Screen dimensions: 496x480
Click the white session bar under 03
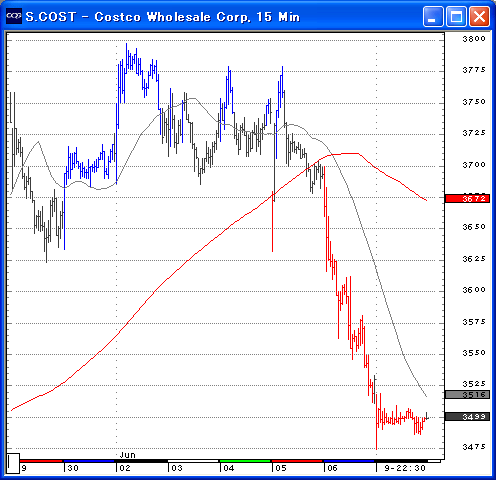[x=193, y=461]
